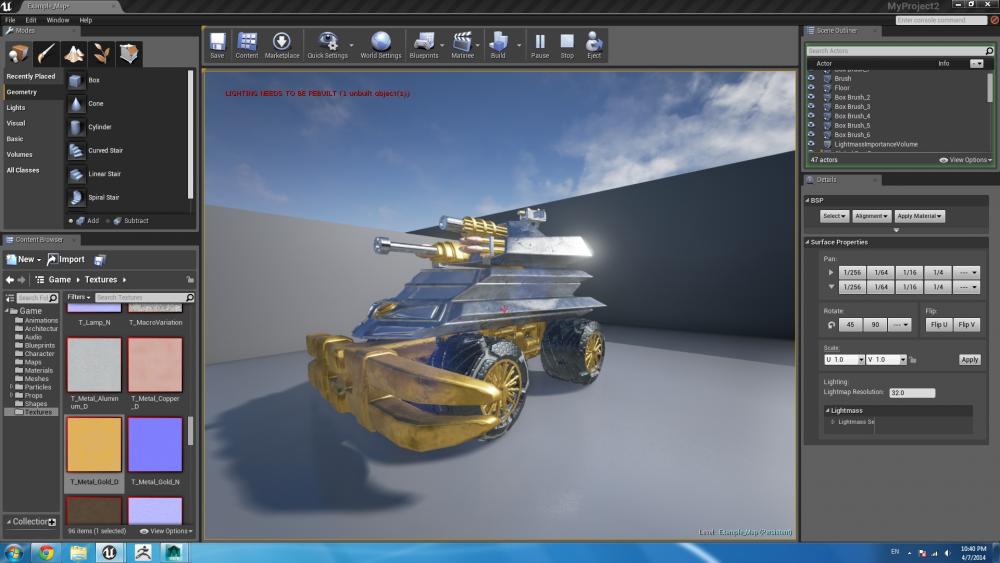Collapse the Surface Properties section
The image size is (1000, 563).
click(x=807, y=242)
